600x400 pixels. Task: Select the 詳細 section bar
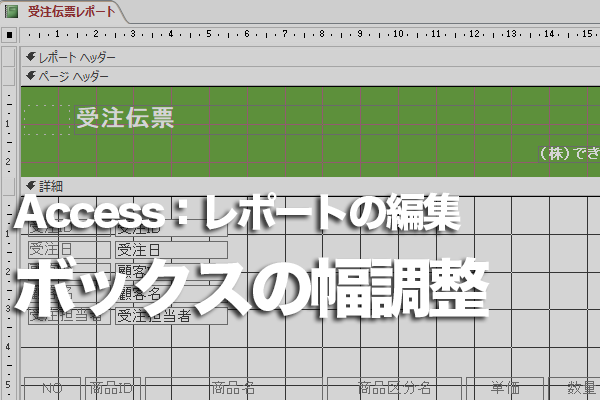tap(310, 186)
